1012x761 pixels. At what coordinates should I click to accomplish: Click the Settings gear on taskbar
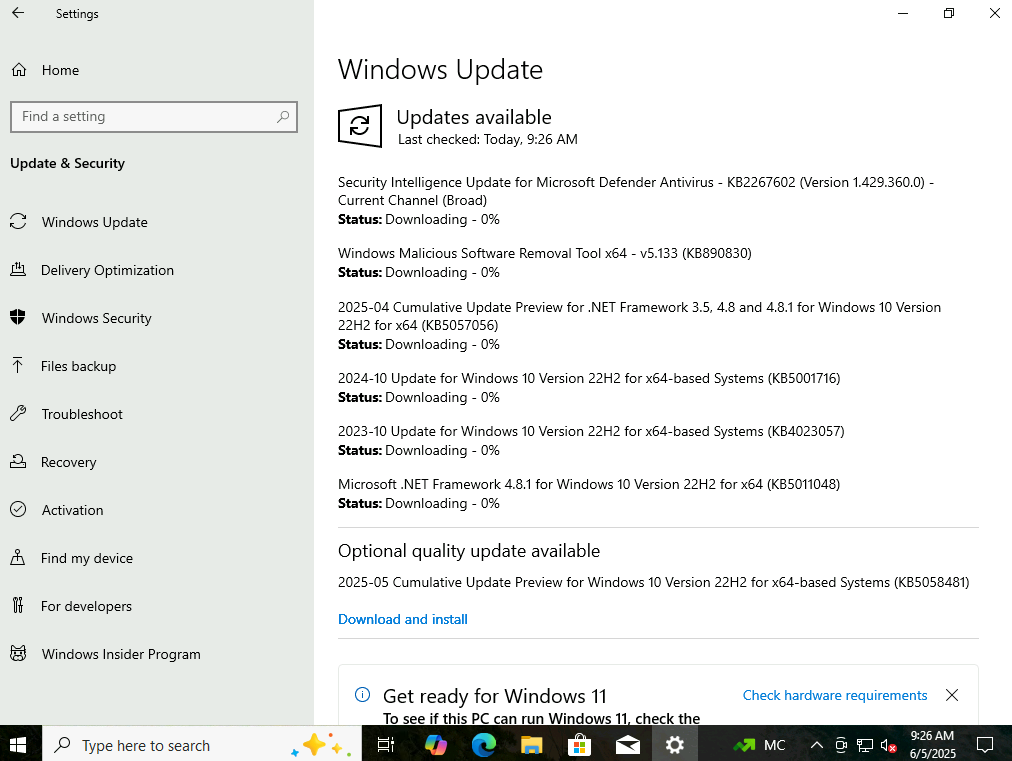click(675, 746)
